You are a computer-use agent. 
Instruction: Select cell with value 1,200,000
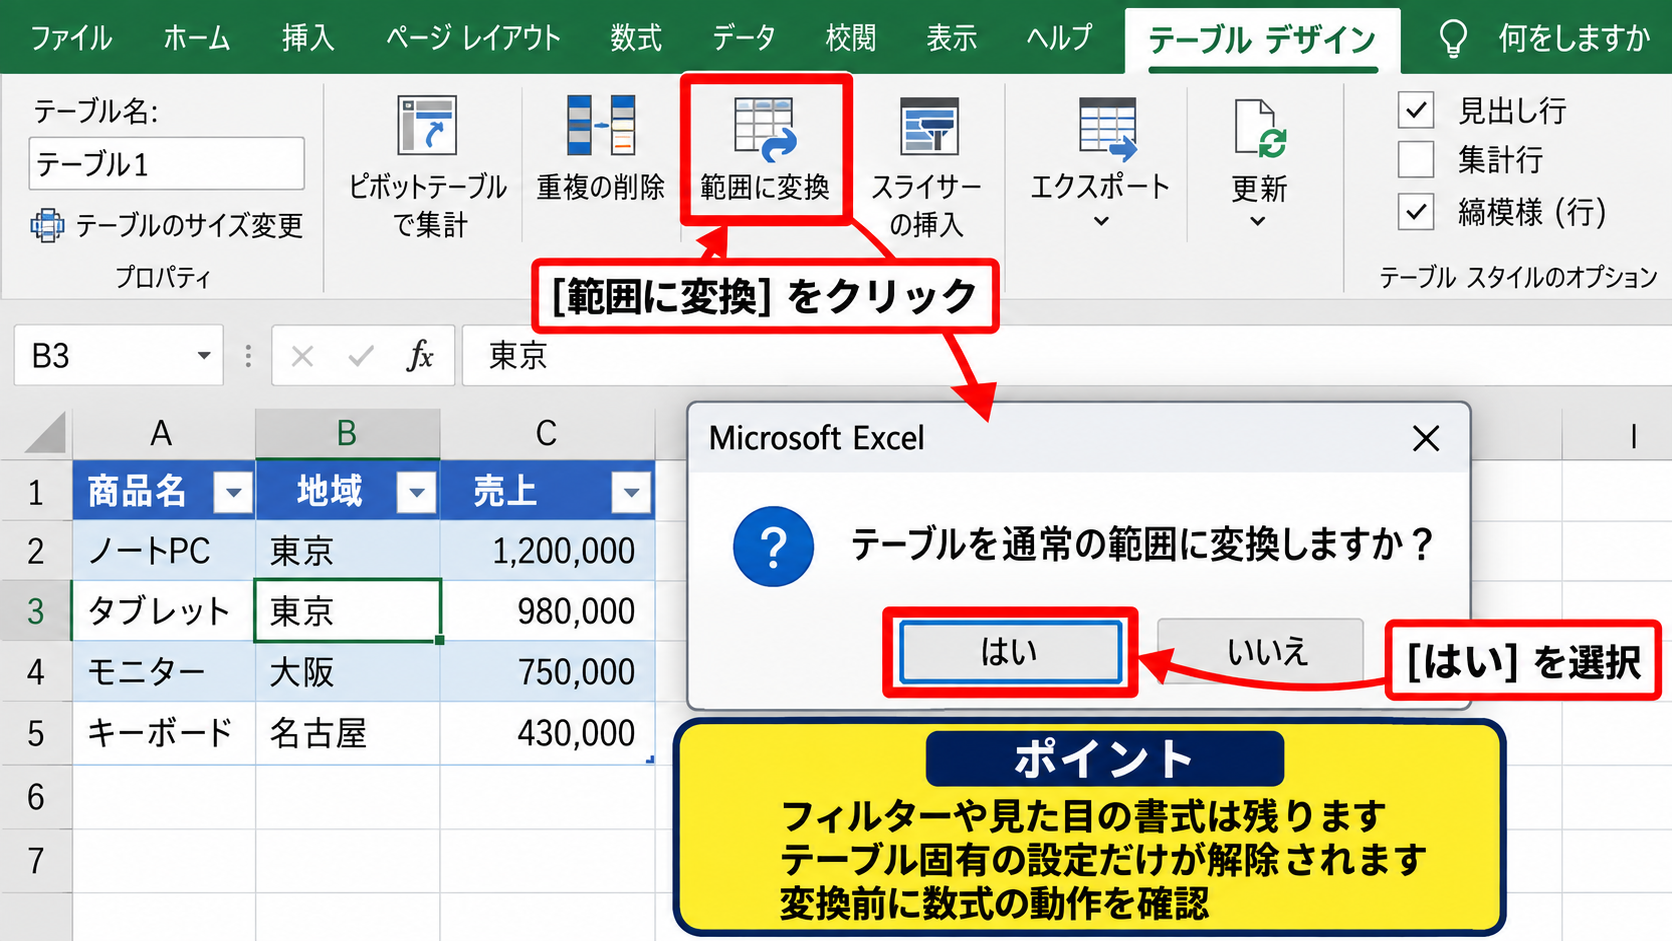(548, 550)
